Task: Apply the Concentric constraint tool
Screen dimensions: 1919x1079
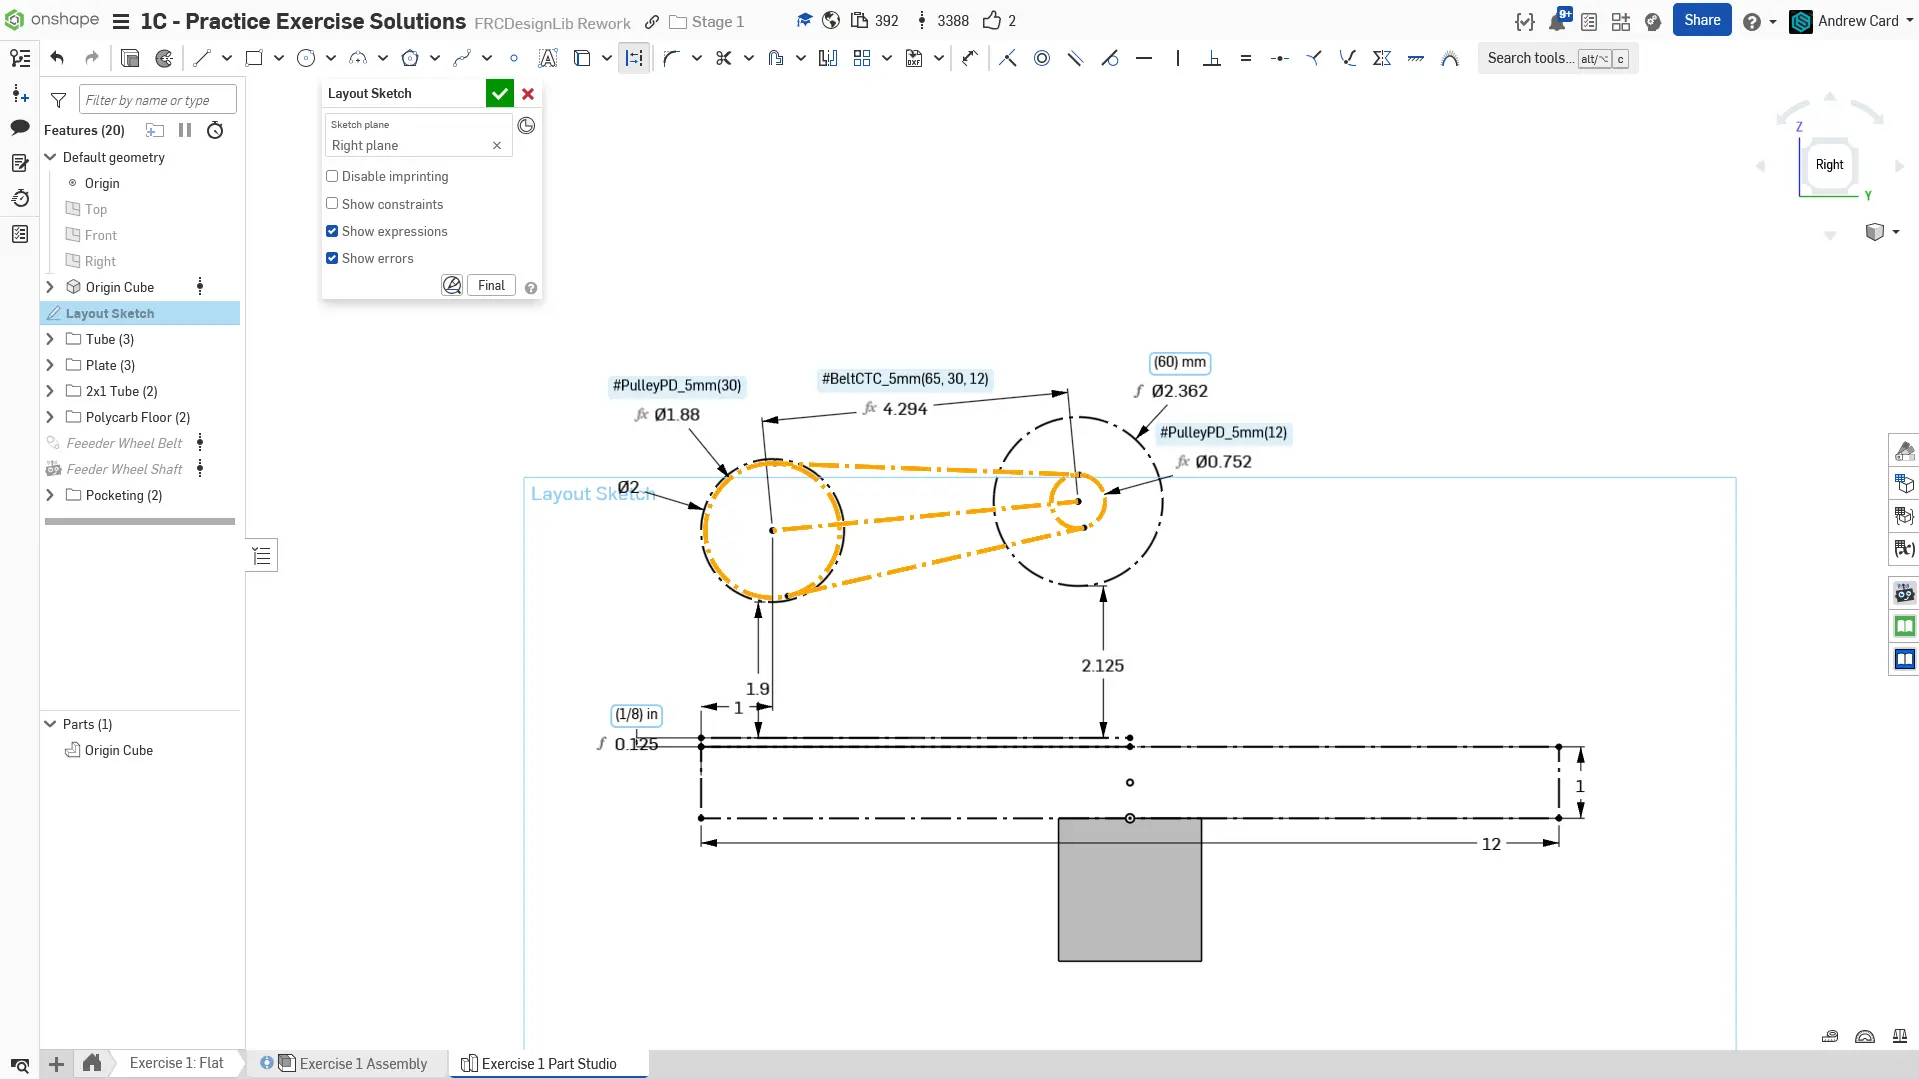Action: click(1042, 58)
